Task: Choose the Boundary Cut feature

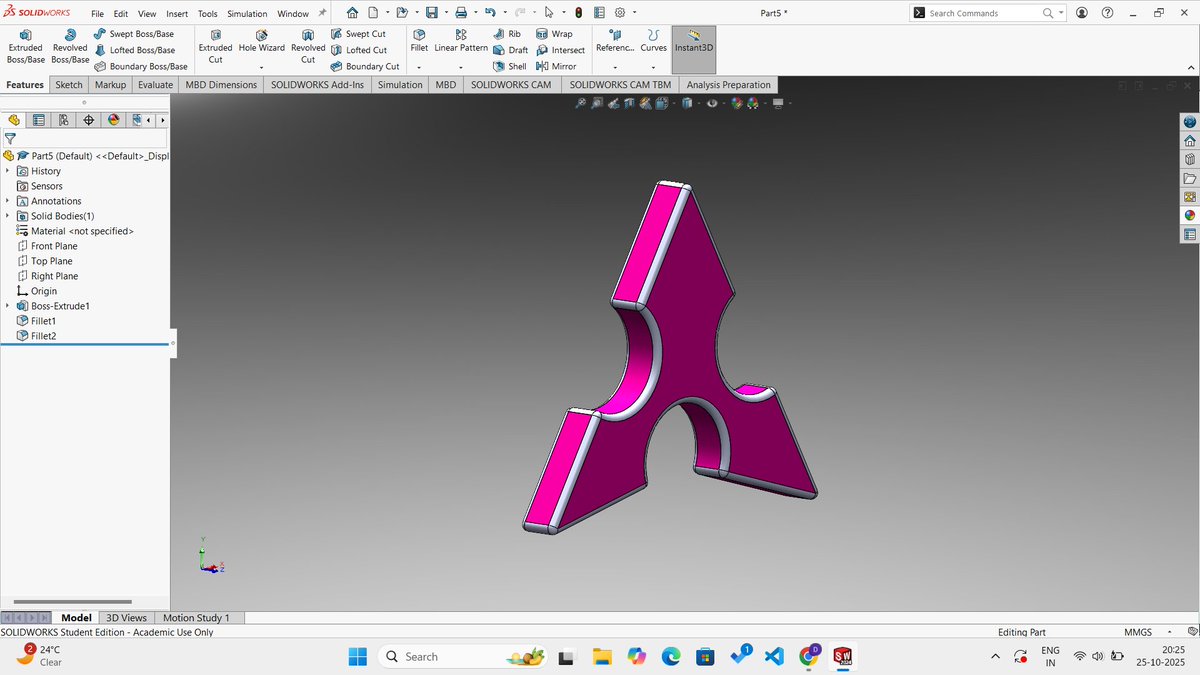Action: 365,66
